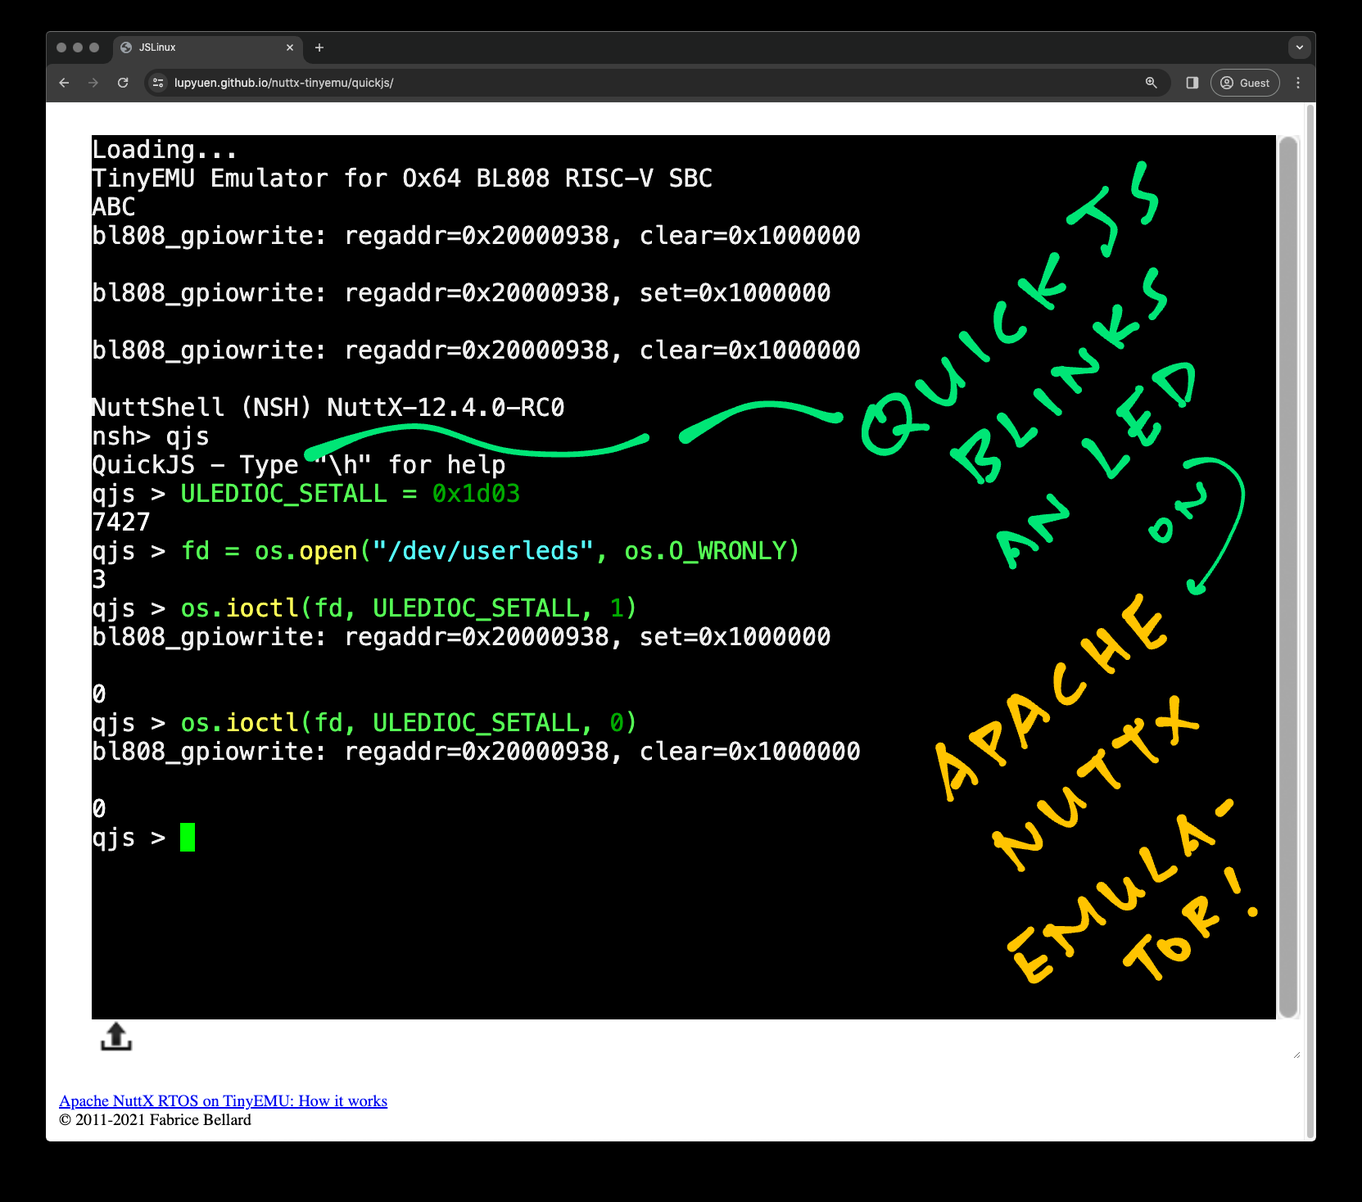Open the Chrome three-dot menu
1362x1202 pixels.
(x=1298, y=83)
